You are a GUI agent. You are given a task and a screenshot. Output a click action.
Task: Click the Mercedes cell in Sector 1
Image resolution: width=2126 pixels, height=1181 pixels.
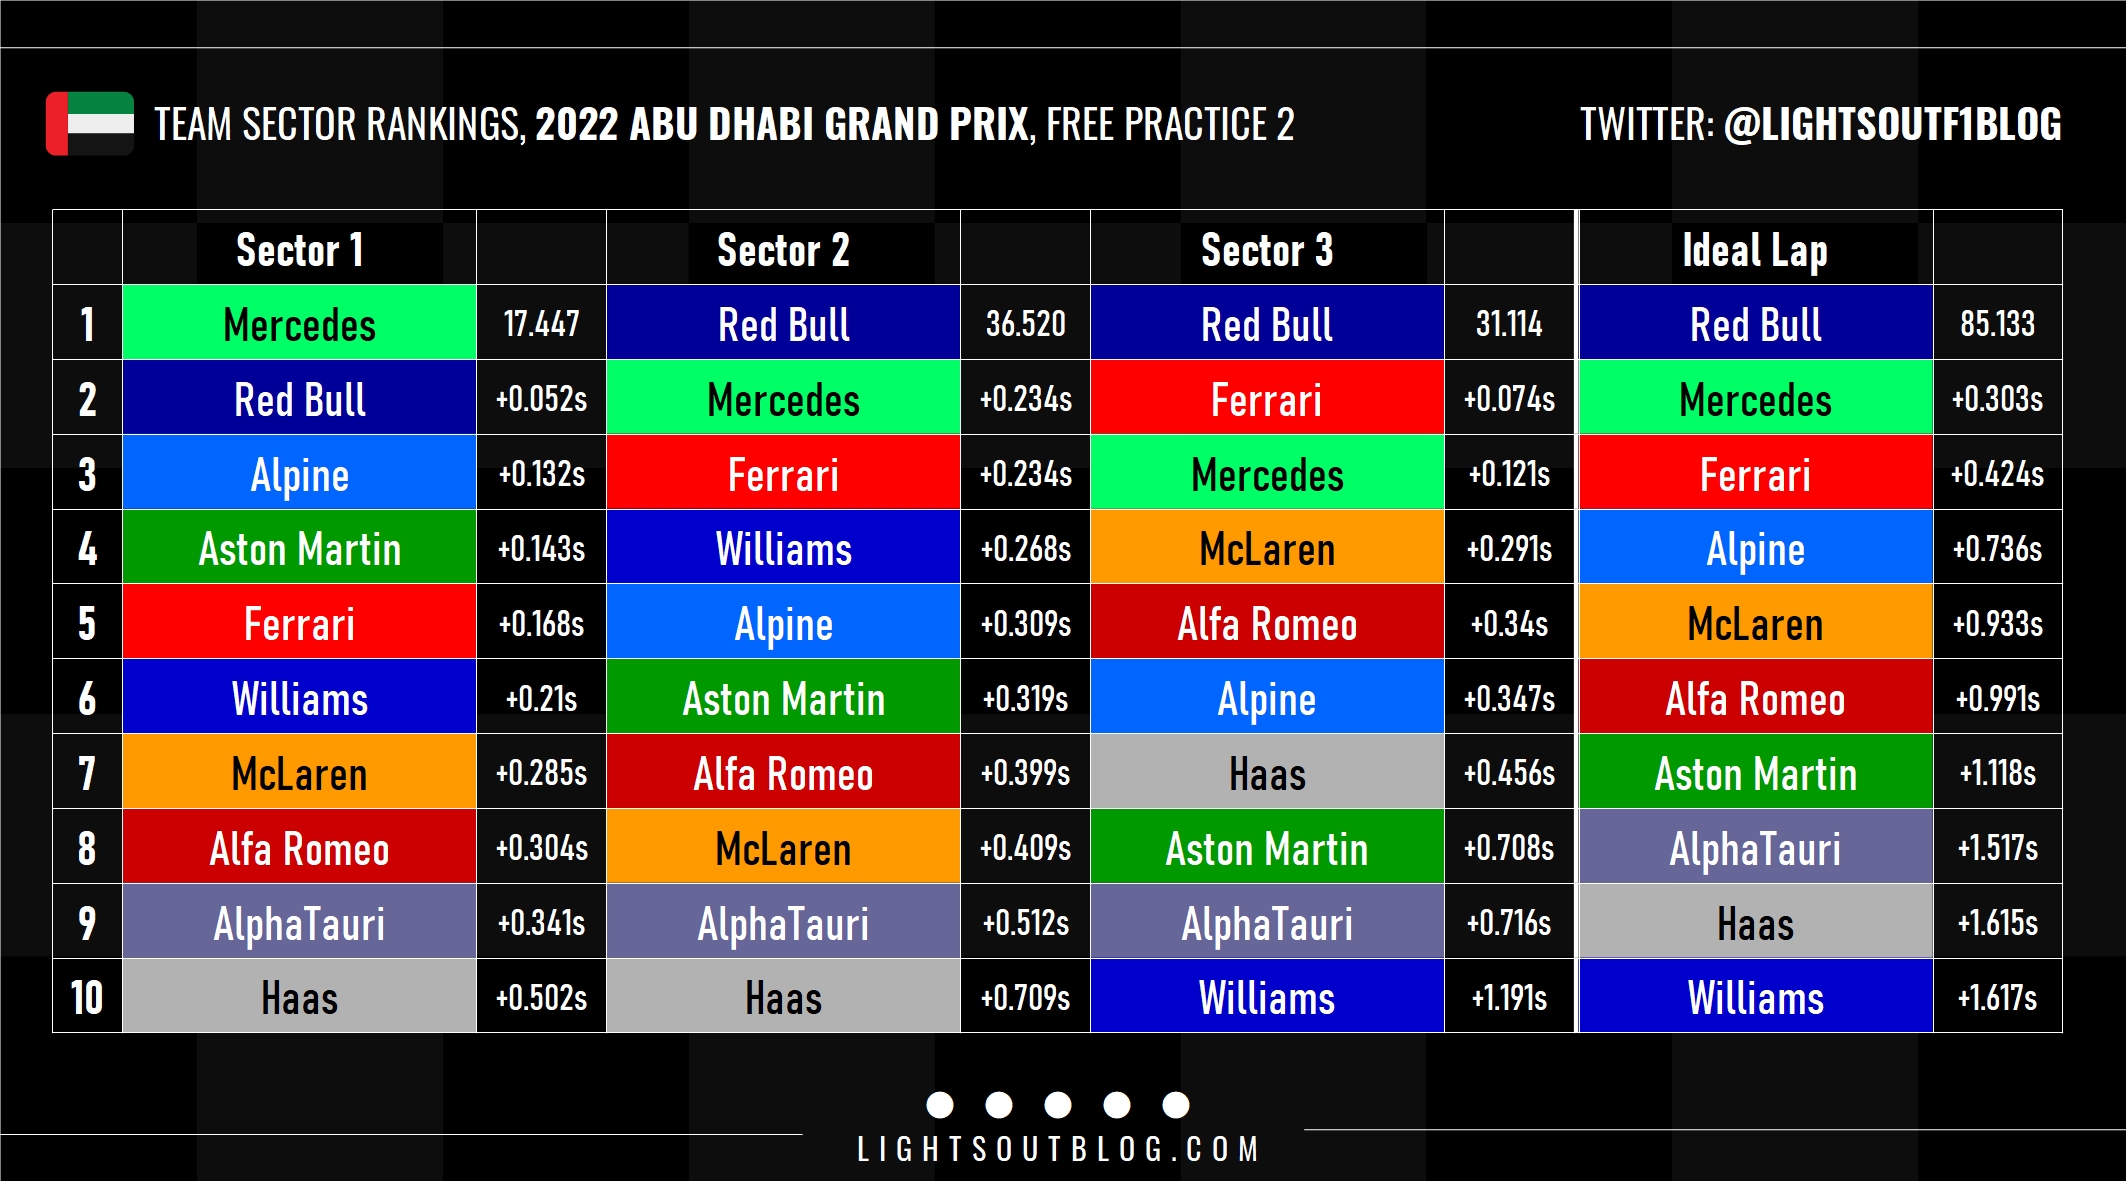click(299, 323)
